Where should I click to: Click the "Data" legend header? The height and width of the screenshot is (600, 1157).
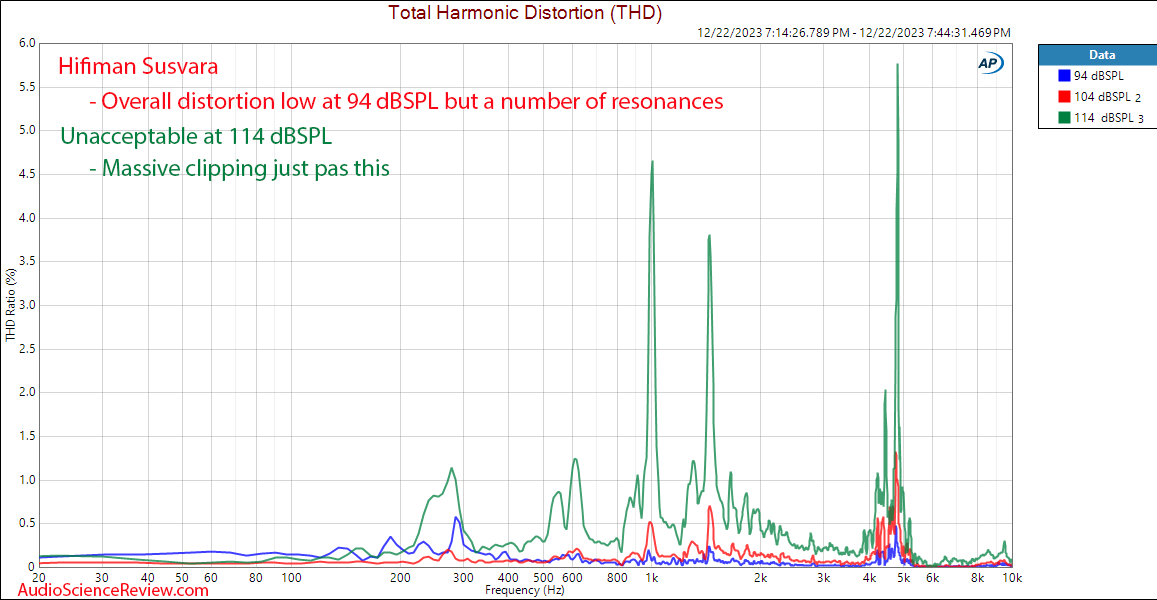pos(1102,55)
